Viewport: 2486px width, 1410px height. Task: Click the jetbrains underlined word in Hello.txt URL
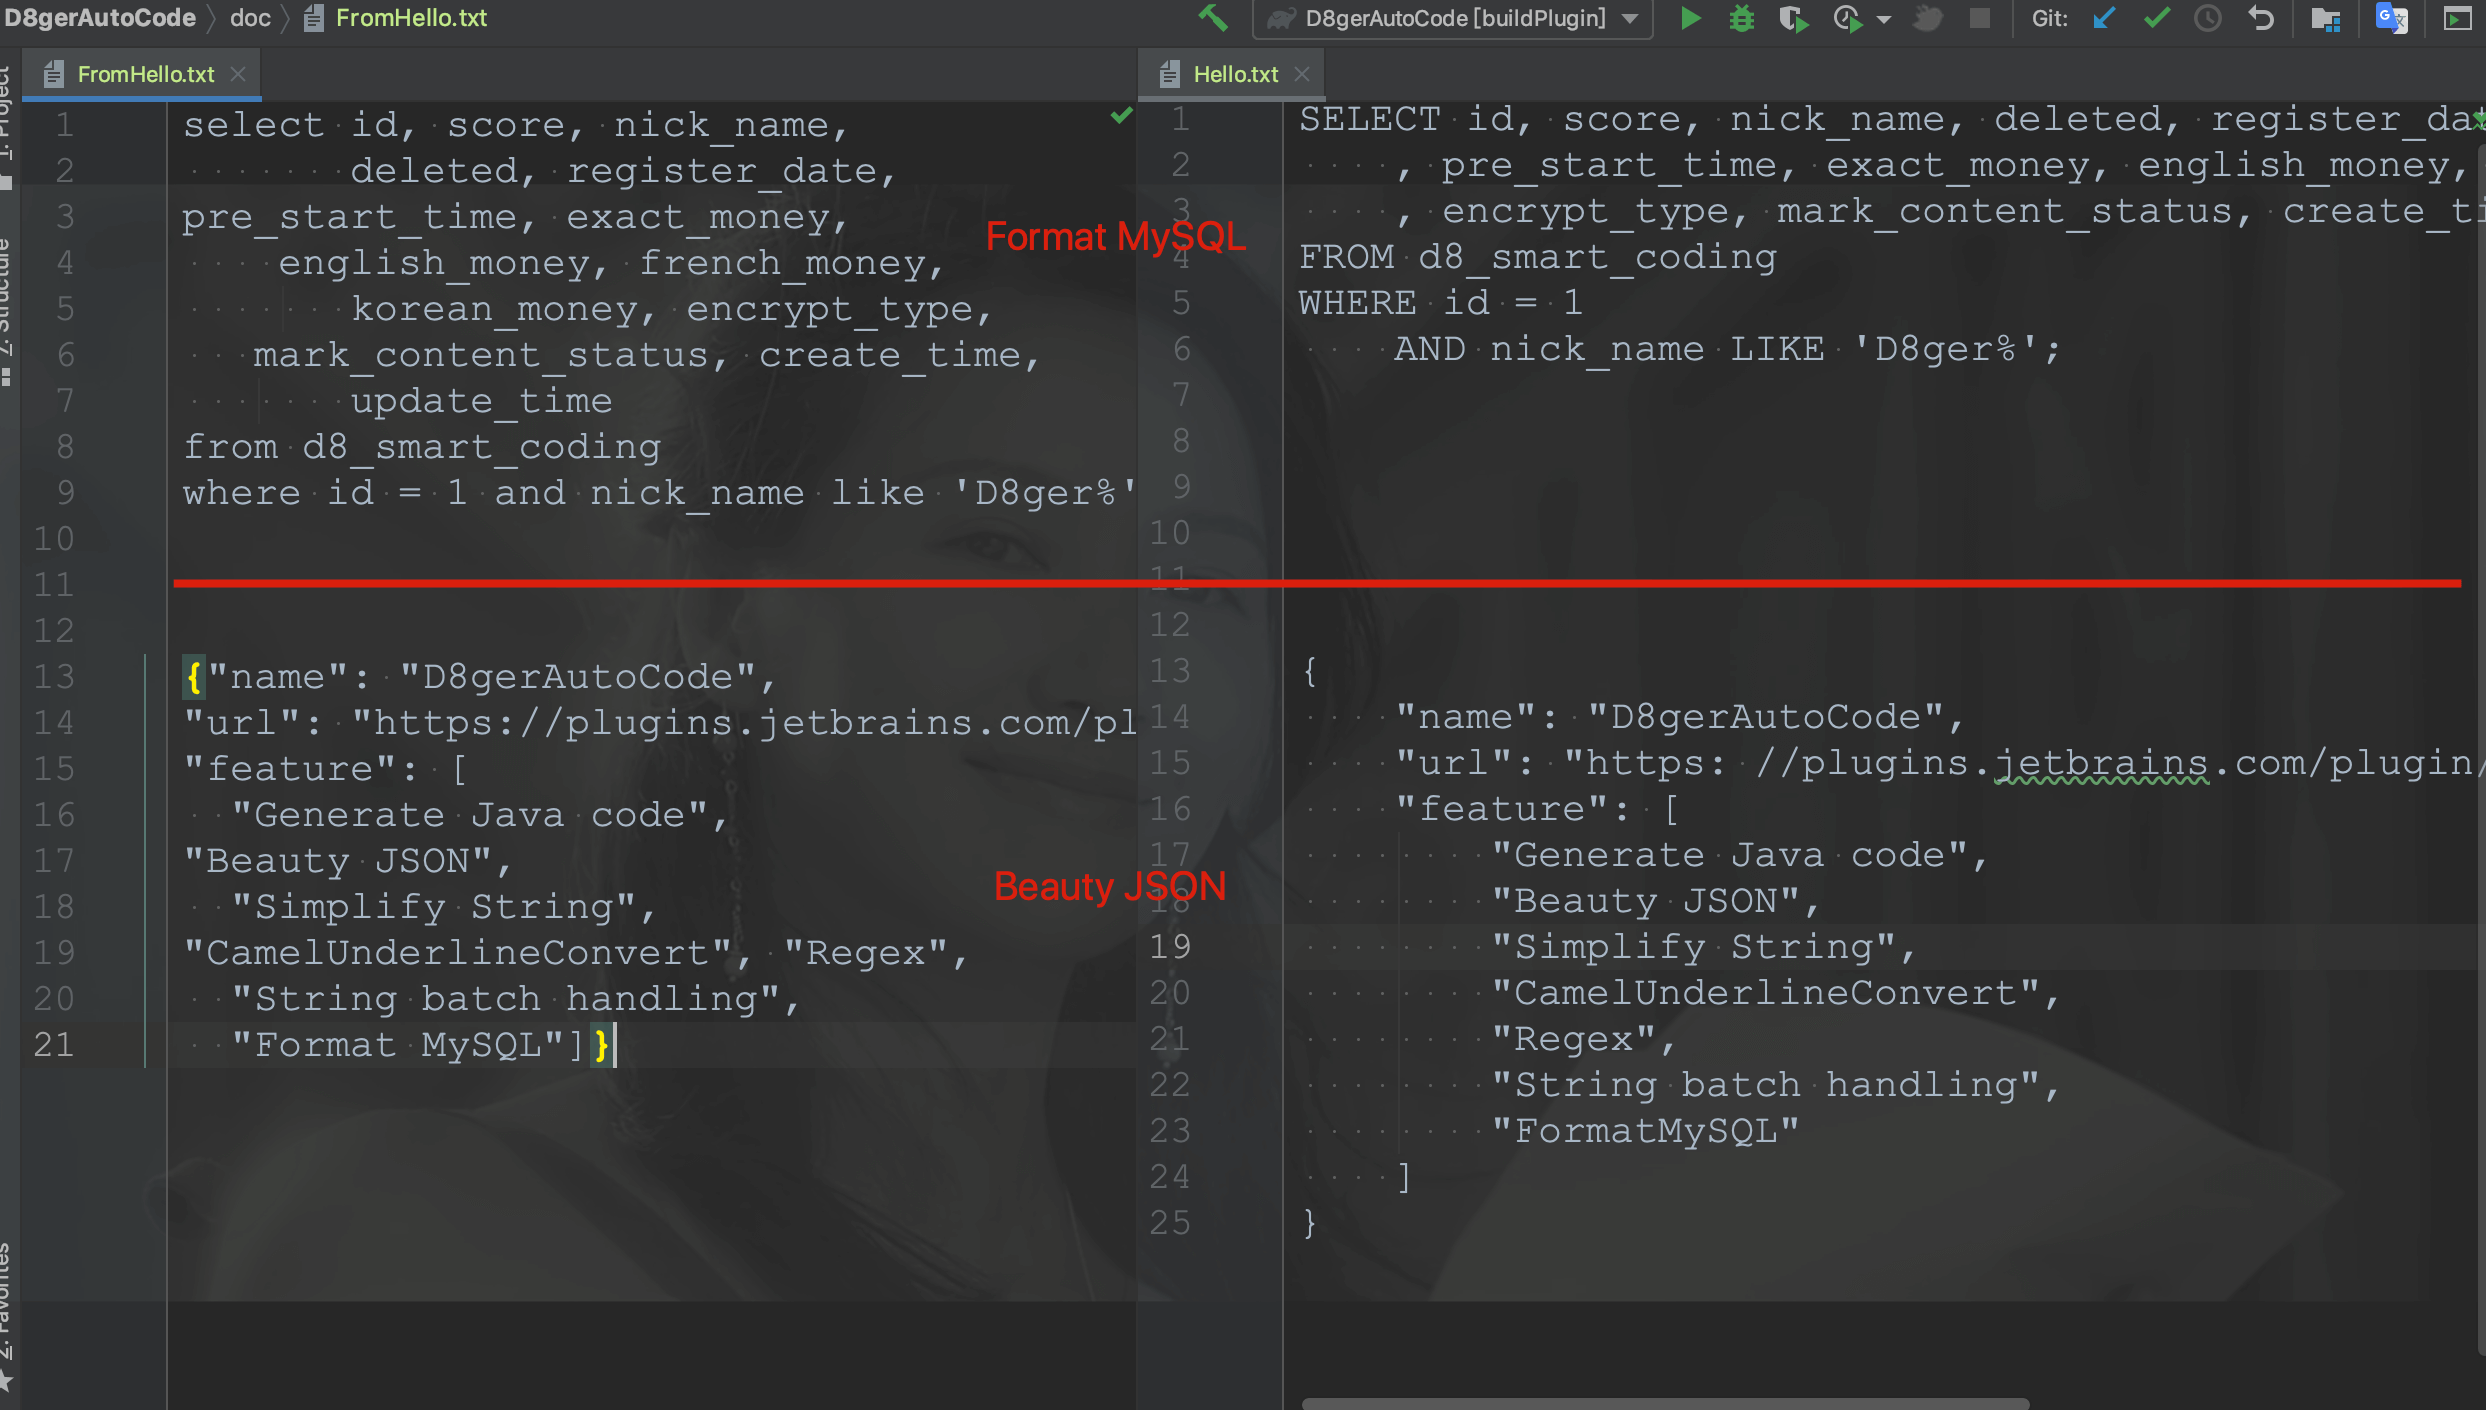point(2100,765)
